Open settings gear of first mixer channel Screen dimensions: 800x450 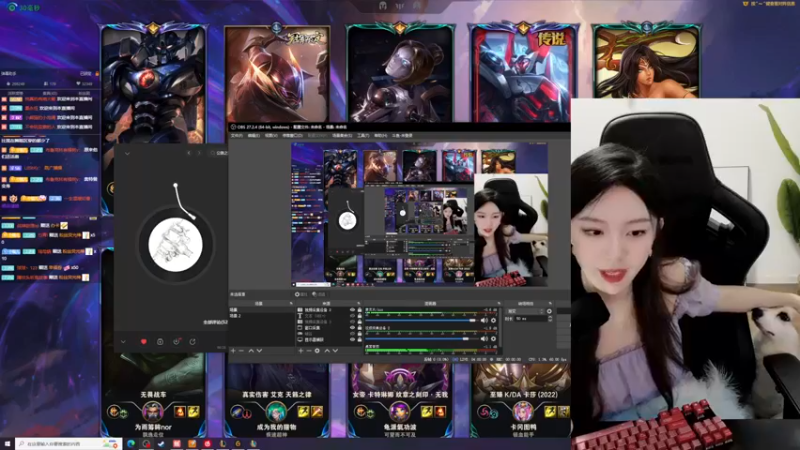coord(493,320)
